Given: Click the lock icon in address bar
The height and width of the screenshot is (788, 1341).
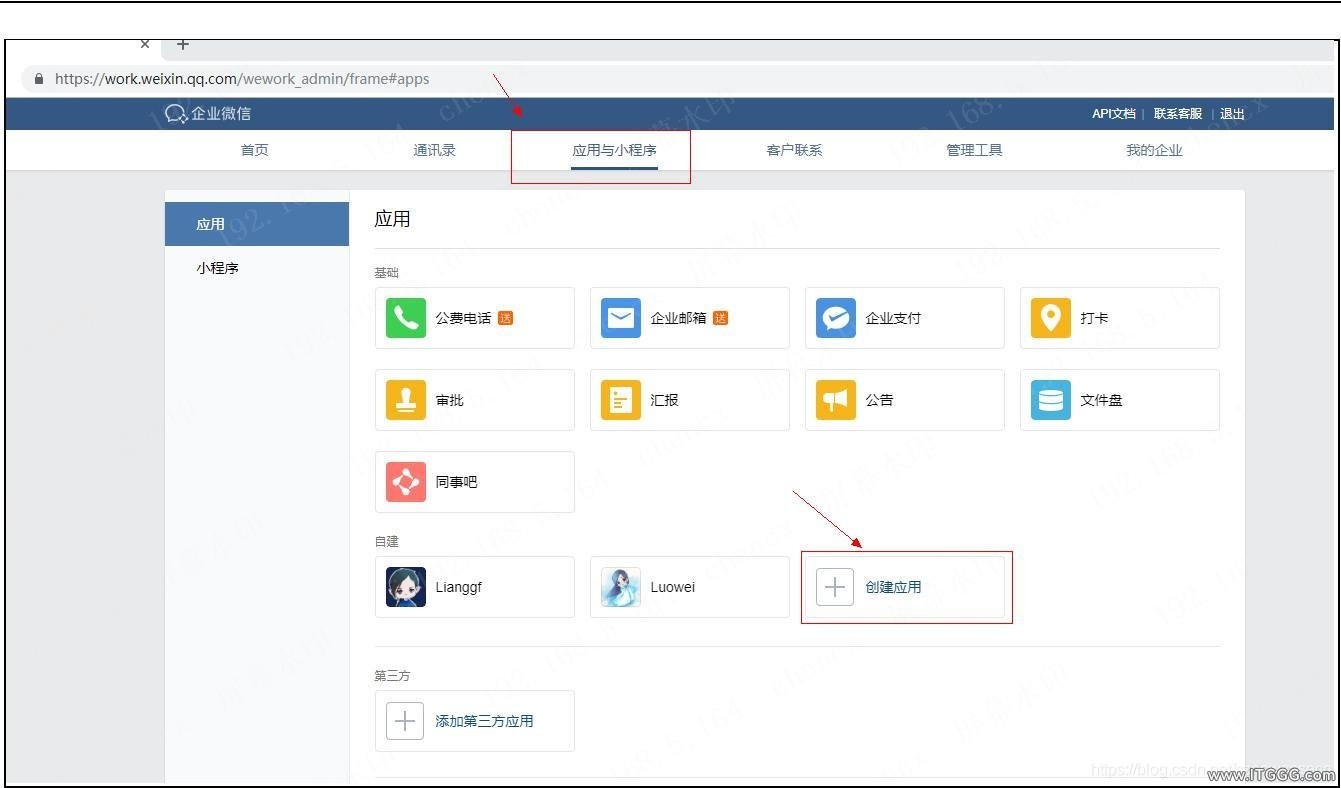Looking at the screenshot, I should point(39,79).
